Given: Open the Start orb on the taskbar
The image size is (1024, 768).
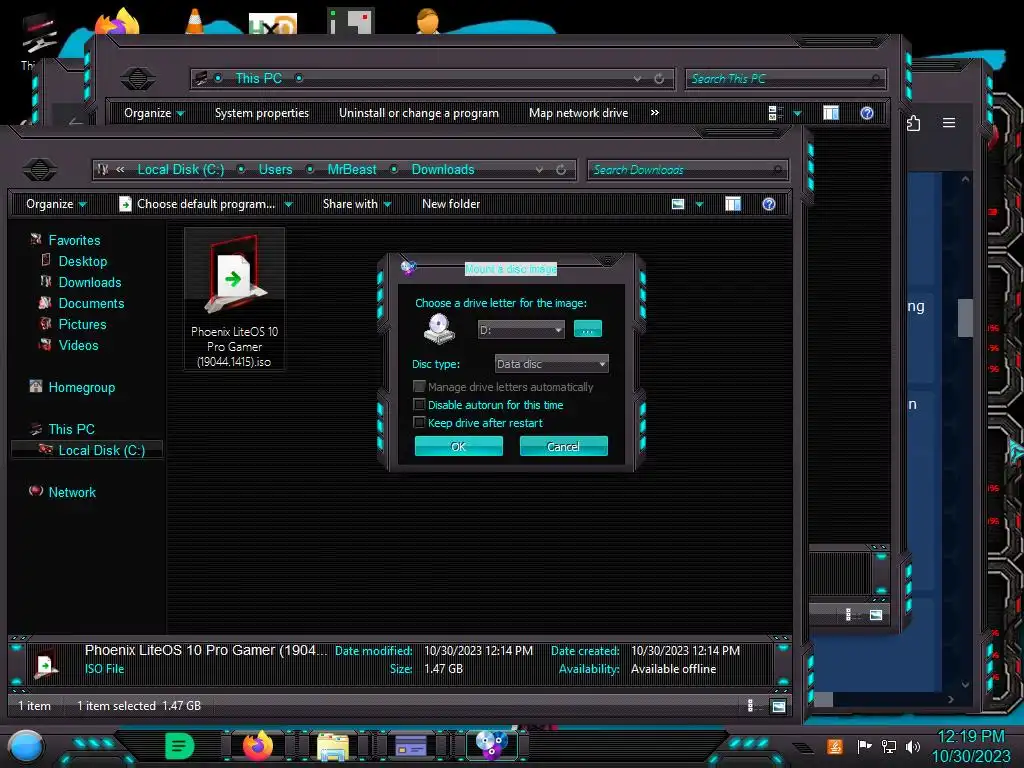Looking at the screenshot, I should point(25,748).
